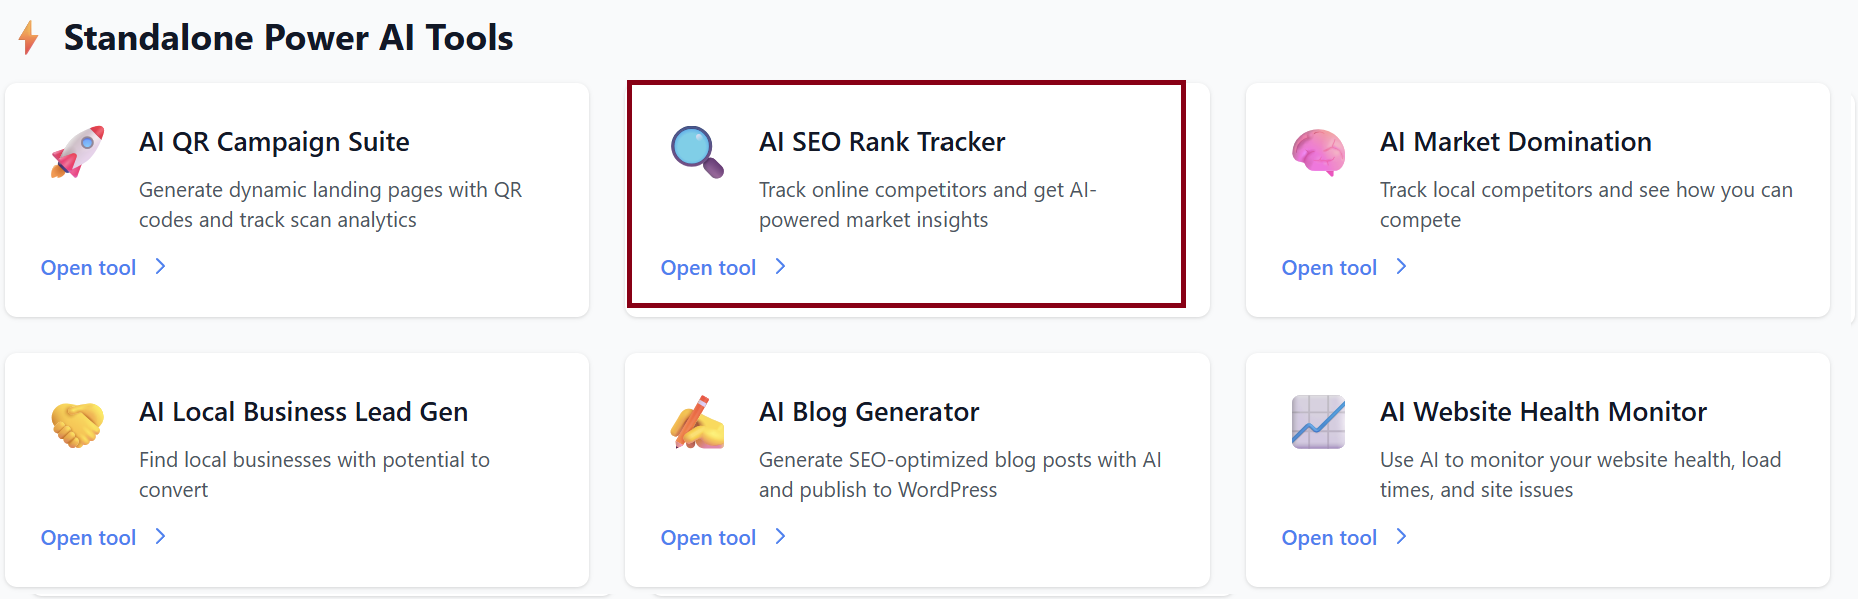Viewport: 1858px width, 599px height.
Task: Click the chart icon for Website Health Monitor
Action: tap(1318, 422)
